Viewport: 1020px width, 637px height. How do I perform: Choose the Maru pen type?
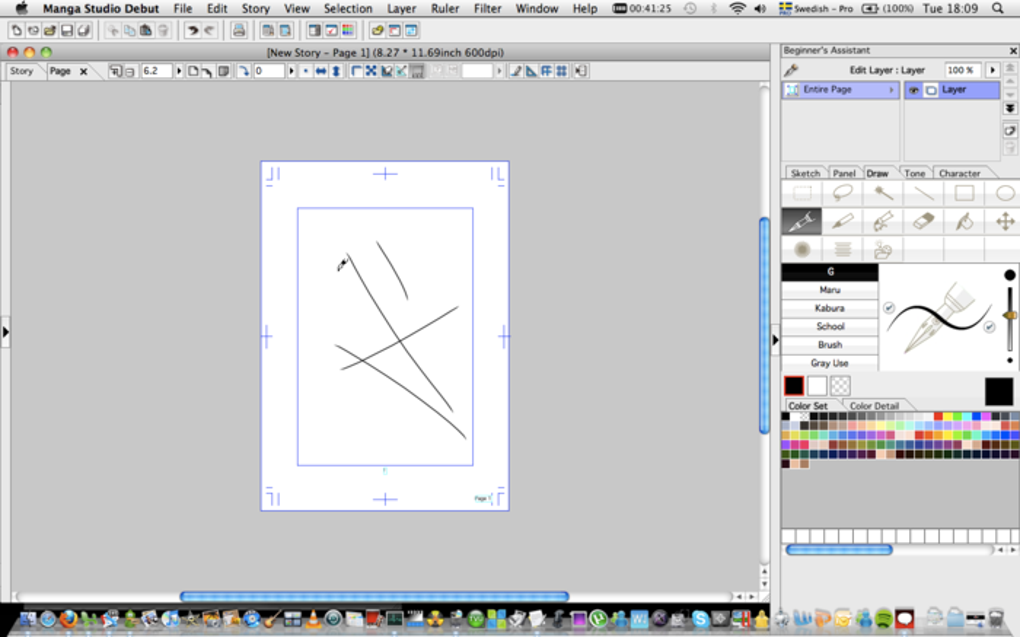pos(829,290)
